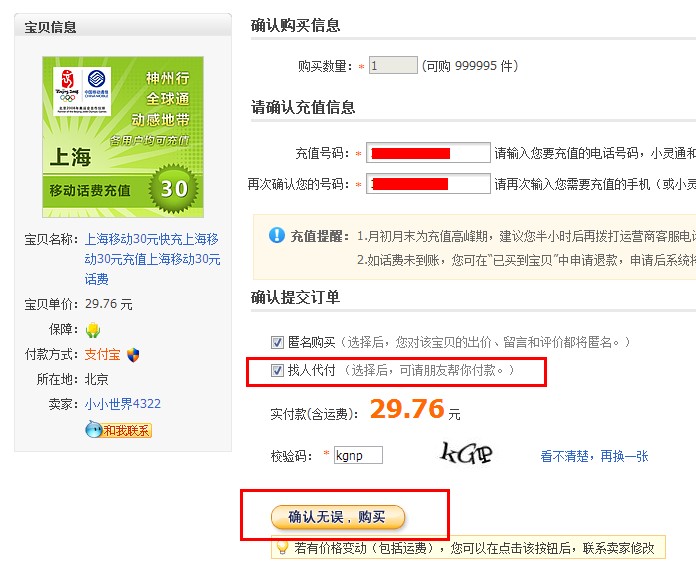The height and width of the screenshot is (566, 696).
Task: Click the 确认无误，购买 confirm purchase button
Action: [x=338, y=517]
